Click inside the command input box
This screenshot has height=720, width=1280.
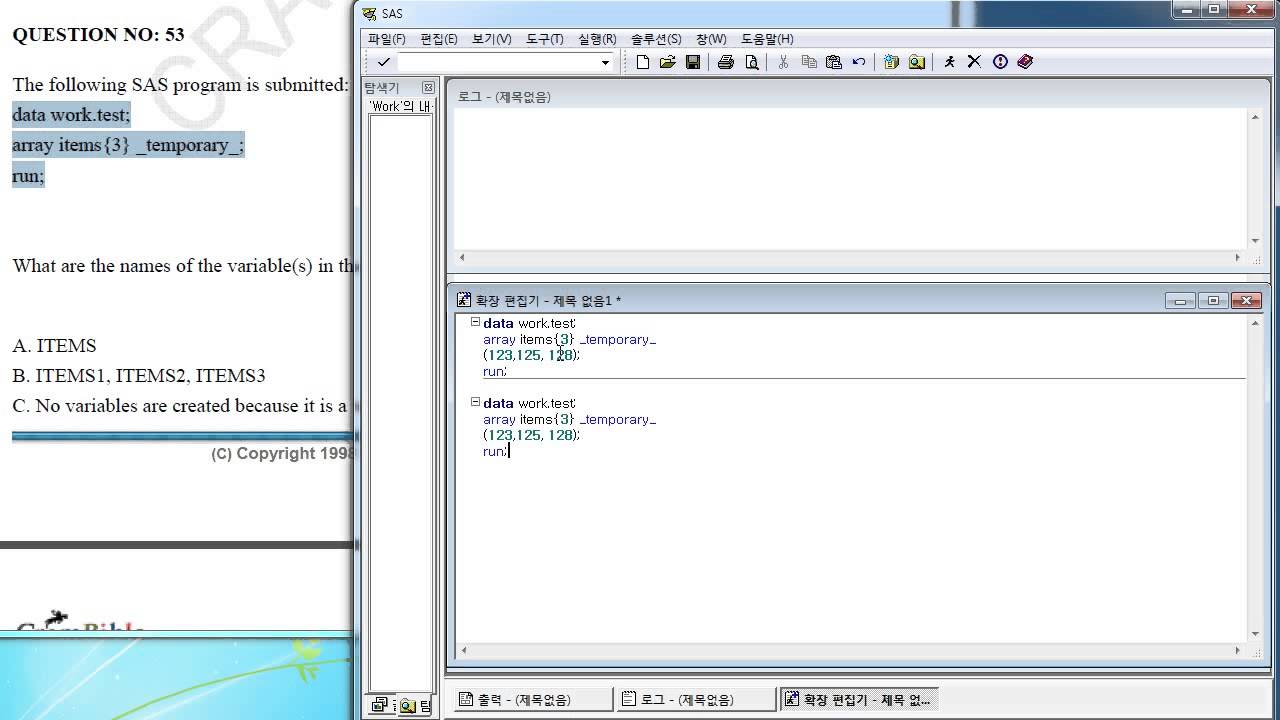click(x=498, y=62)
